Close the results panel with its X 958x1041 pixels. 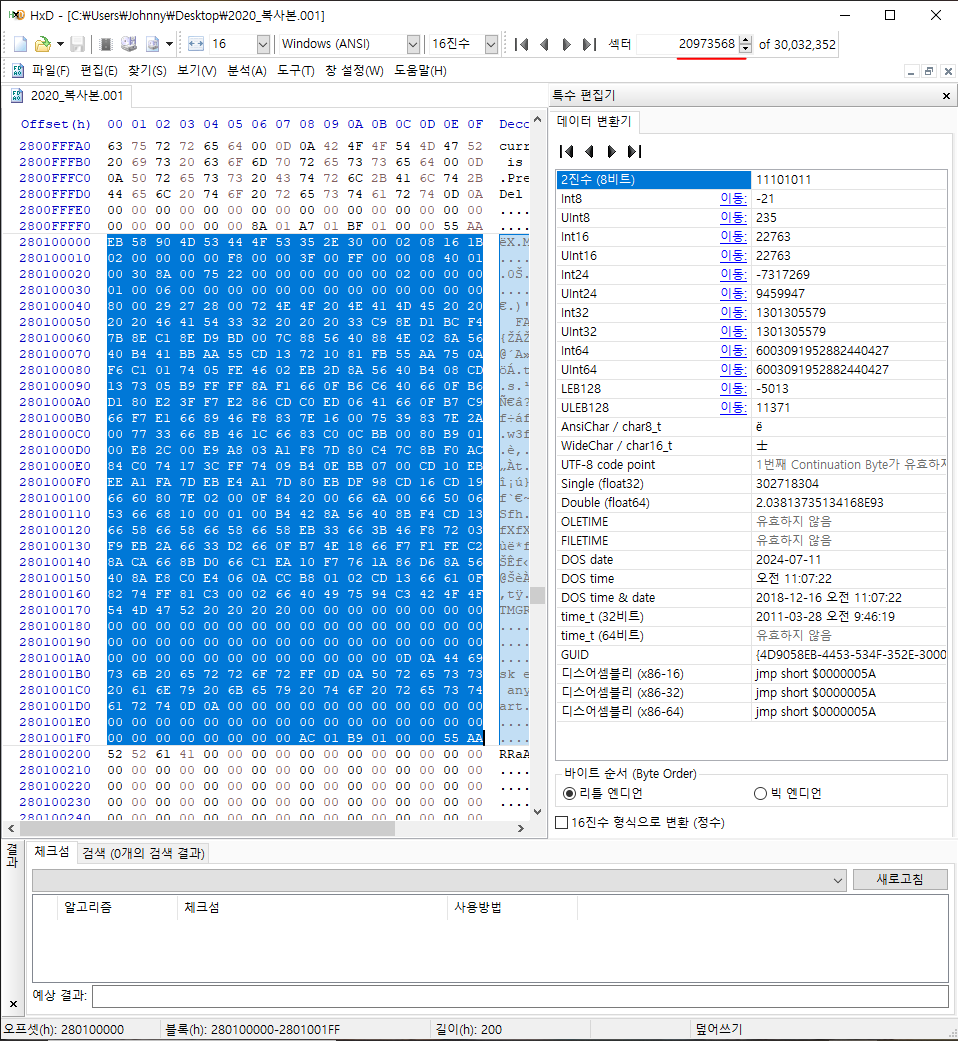pos(13,1004)
